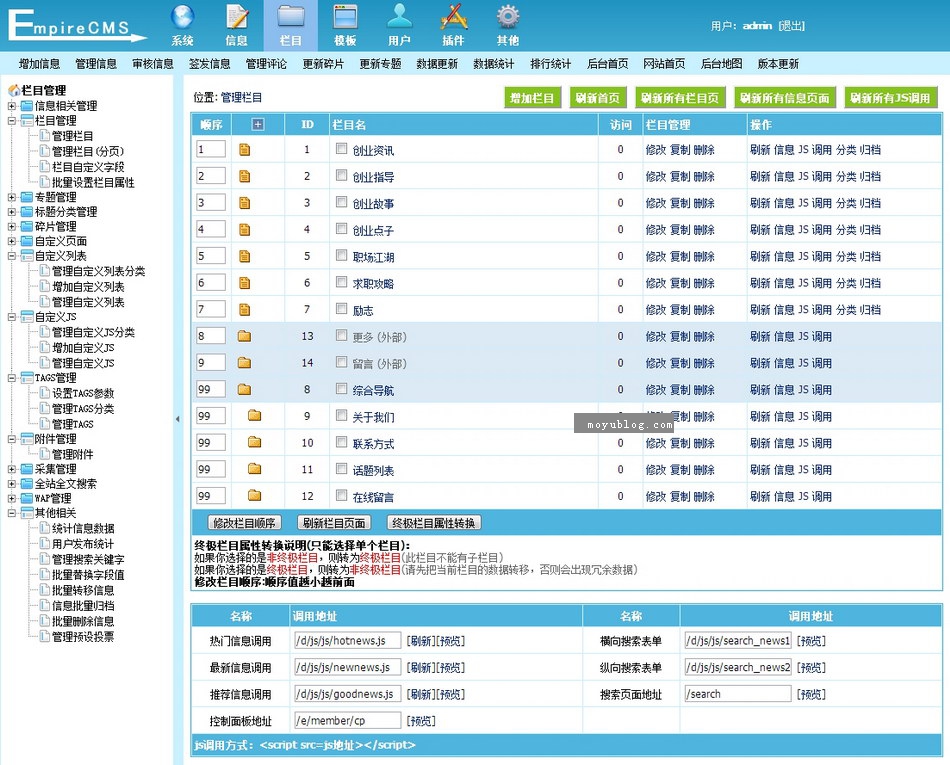
Task: Click the page icon in 职场江湖 row
Action: pyautogui.click(x=244, y=256)
